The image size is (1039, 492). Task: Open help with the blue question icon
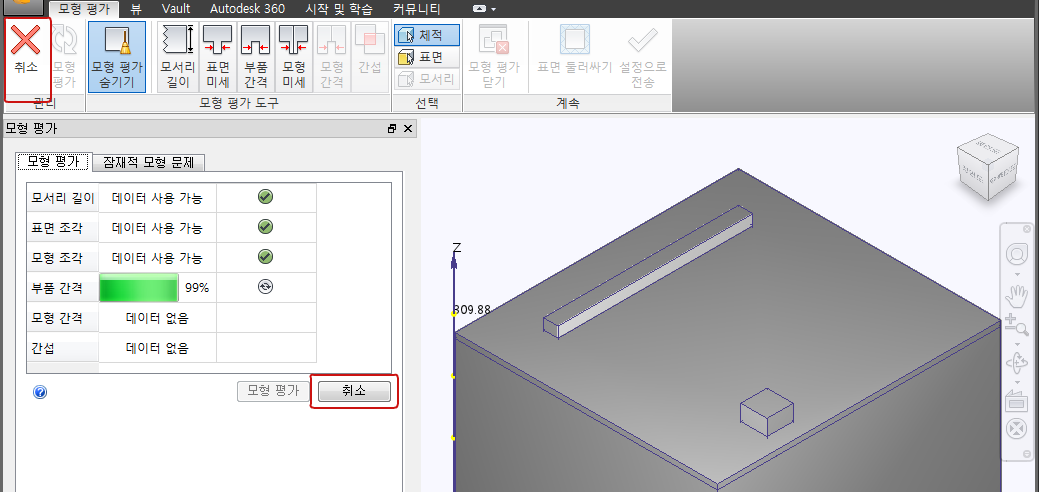[x=40, y=393]
